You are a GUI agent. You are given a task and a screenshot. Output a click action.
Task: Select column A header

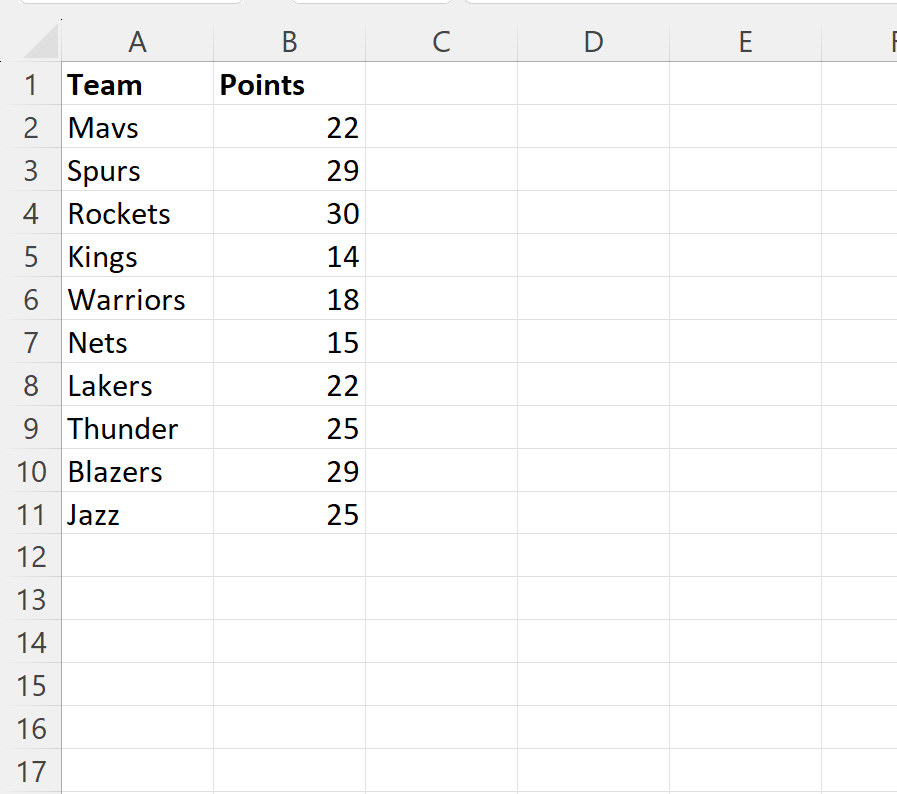click(138, 42)
